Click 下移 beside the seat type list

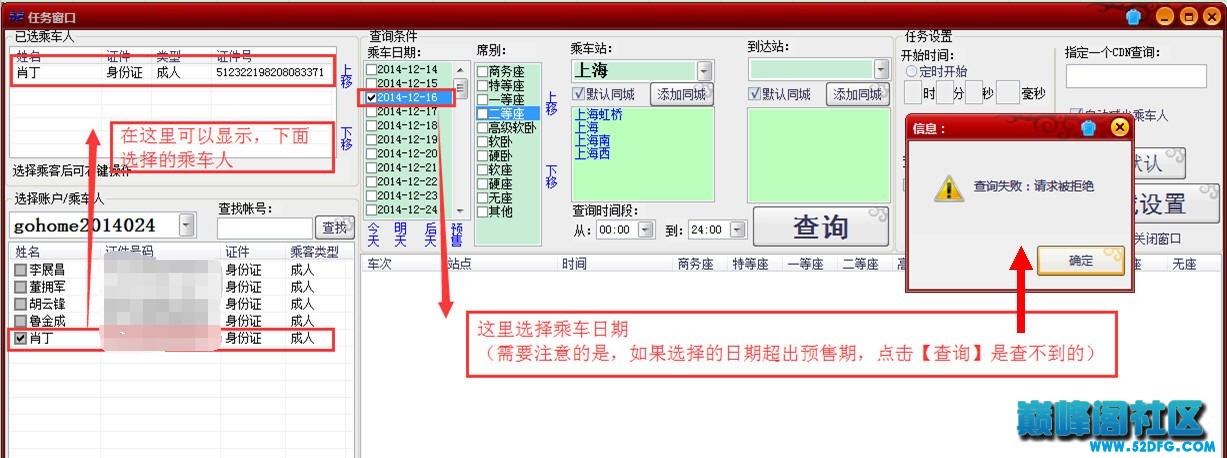[551, 176]
